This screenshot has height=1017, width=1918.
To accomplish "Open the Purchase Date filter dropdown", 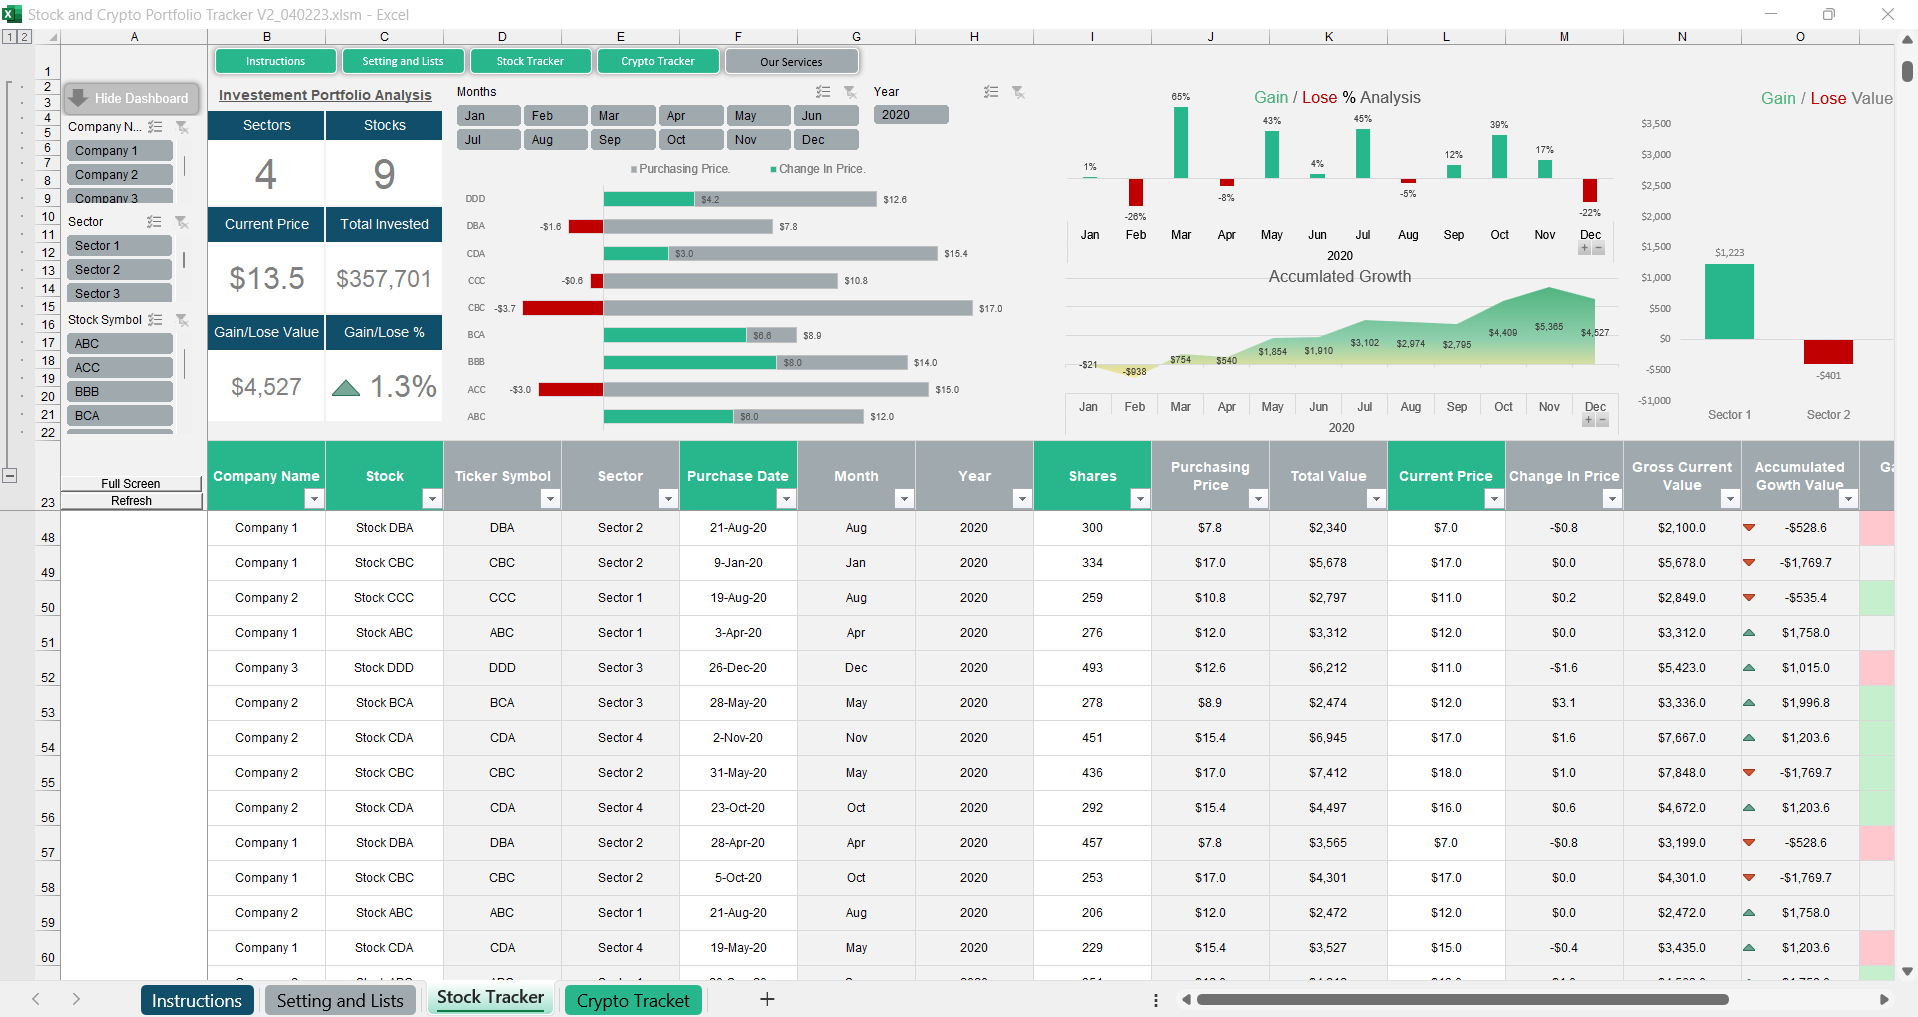I will (x=786, y=499).
